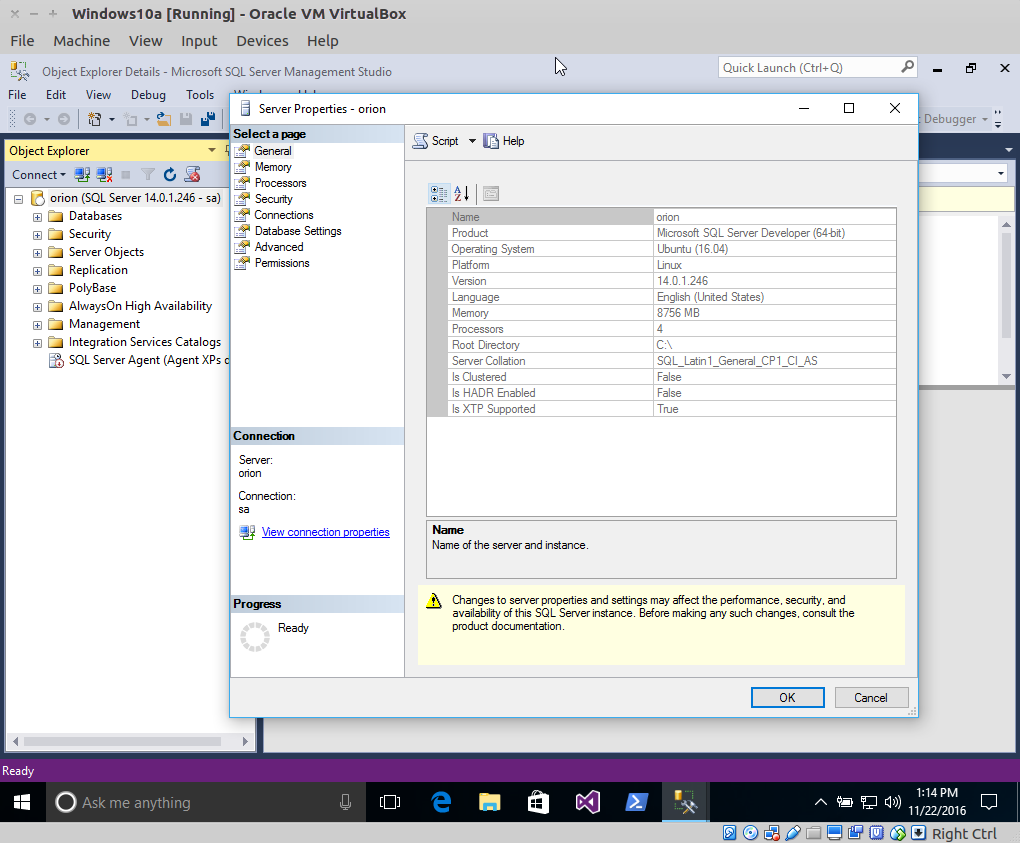Screen dimensions: 1020x843
Task: Open Windows Store from the taskbar
Action: 538,802
